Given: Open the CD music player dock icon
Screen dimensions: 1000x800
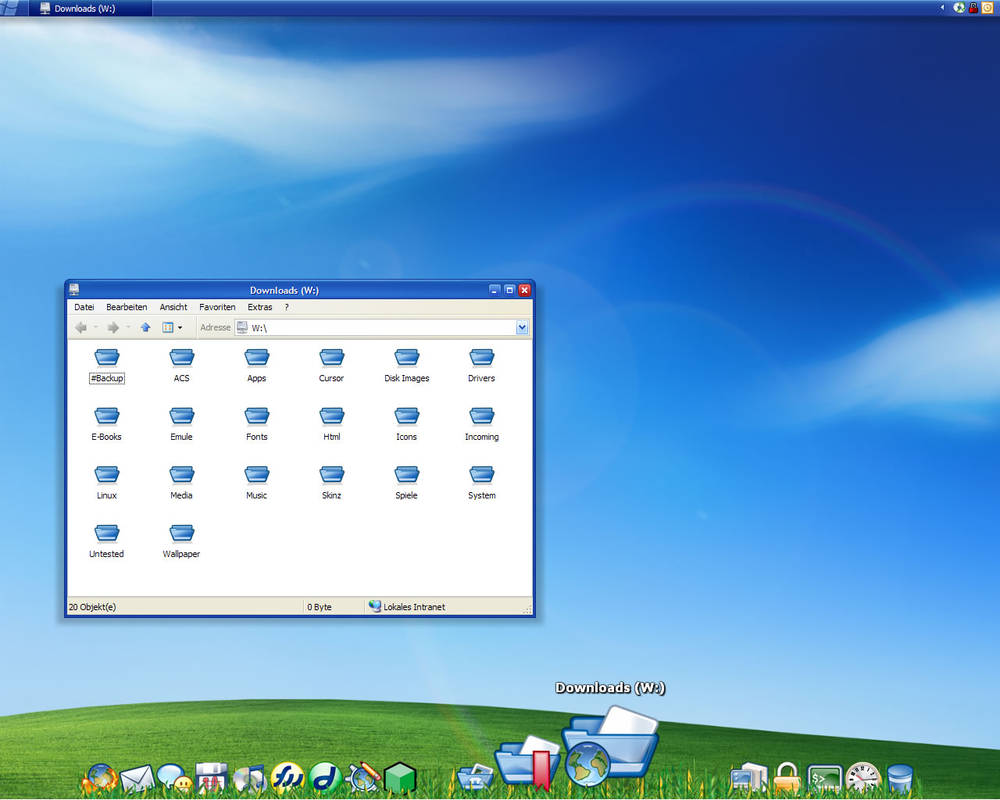Looking at the screenshot, I should 249,778.
